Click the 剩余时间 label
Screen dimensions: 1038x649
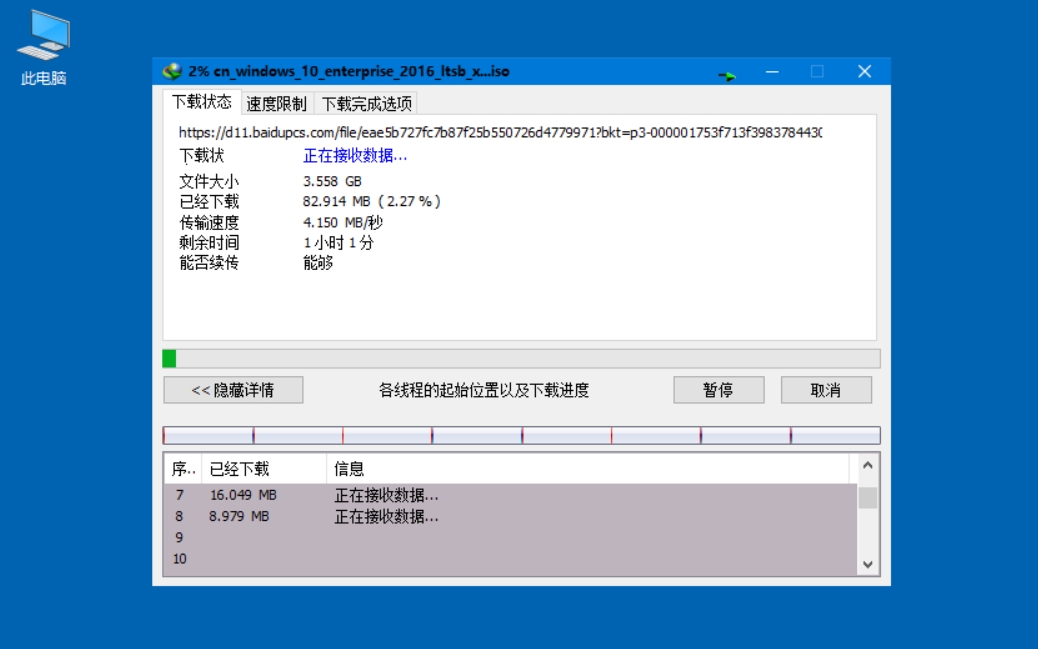tap(209, 243)
